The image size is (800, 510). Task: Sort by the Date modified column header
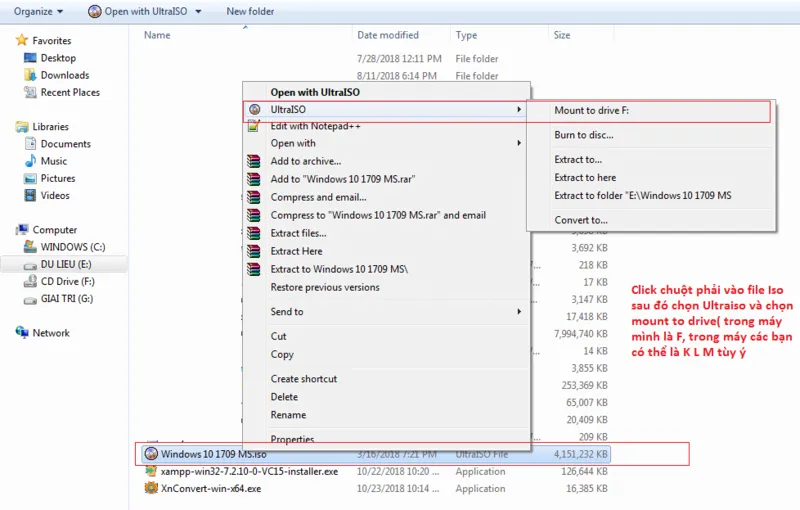click(388, 35)
